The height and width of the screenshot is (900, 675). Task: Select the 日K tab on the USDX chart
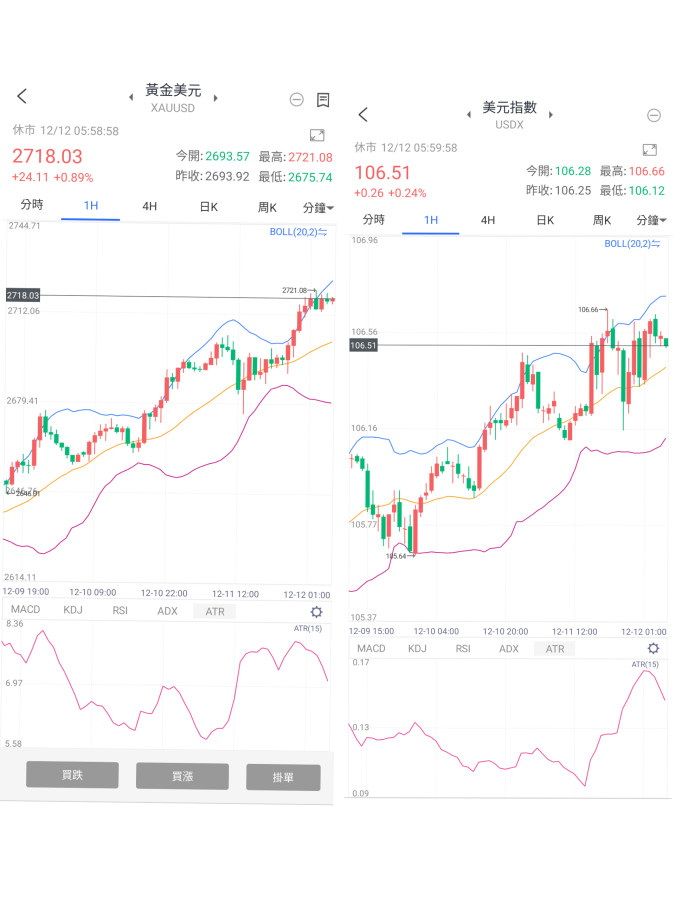point(544,220)
